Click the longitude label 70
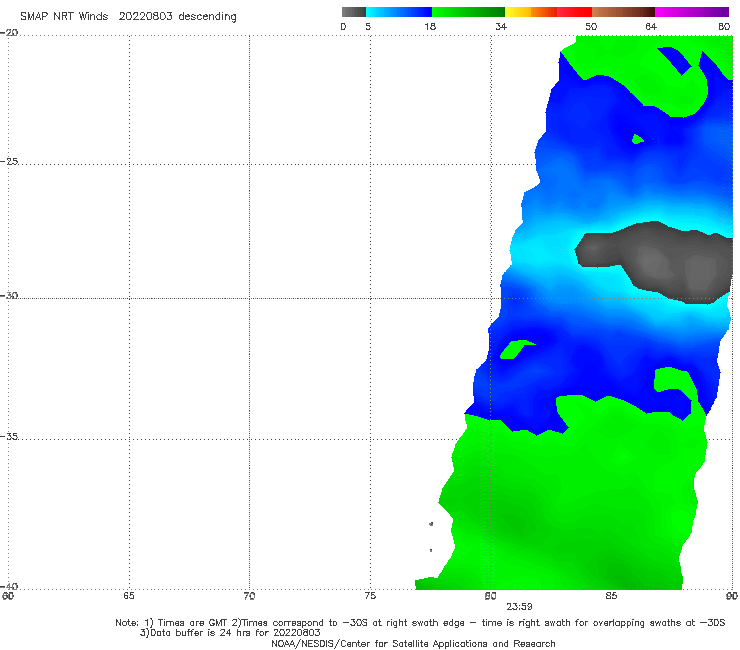The height and width of the screenshot is (650, 740). click(x=249, y=596)
